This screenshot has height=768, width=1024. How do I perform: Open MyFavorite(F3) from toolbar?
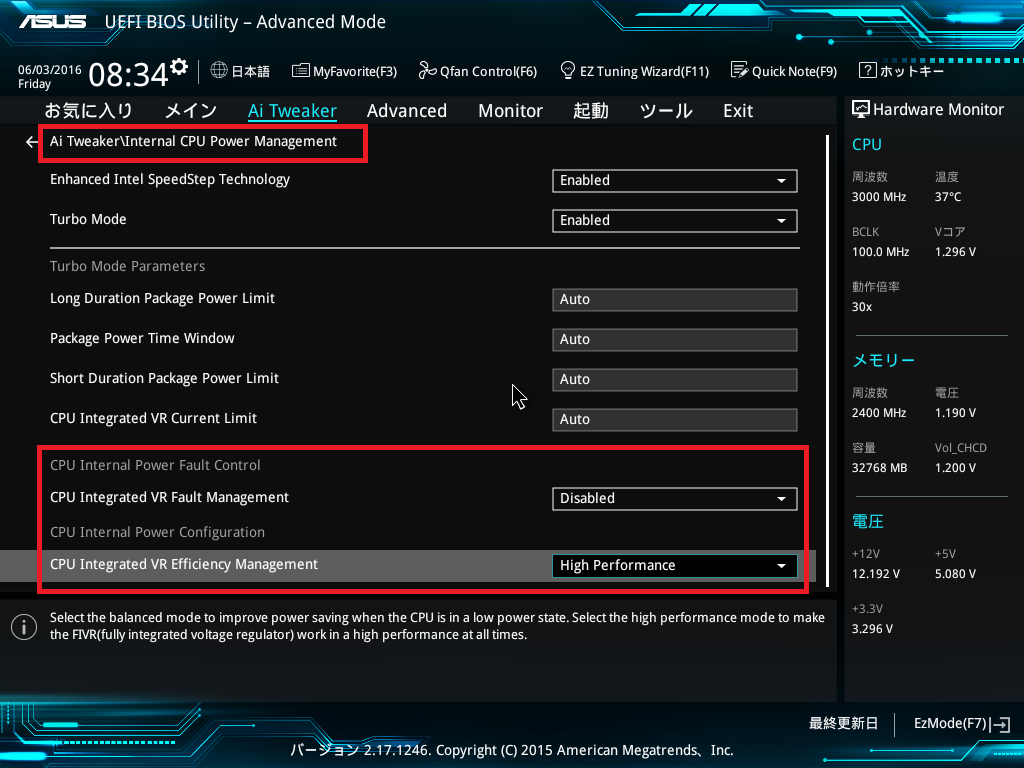(x=344, y=71)
